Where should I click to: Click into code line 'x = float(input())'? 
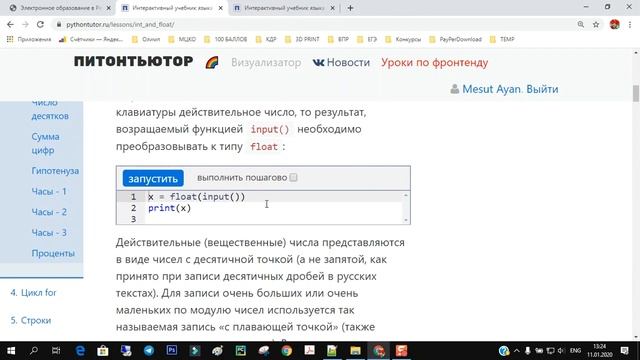click(x=196, y=197)
